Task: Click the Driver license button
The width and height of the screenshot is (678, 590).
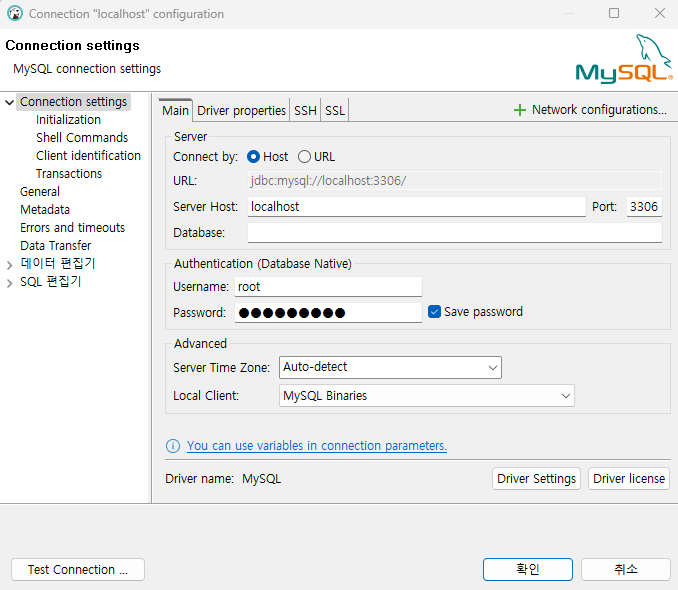Action: point(629,478)
